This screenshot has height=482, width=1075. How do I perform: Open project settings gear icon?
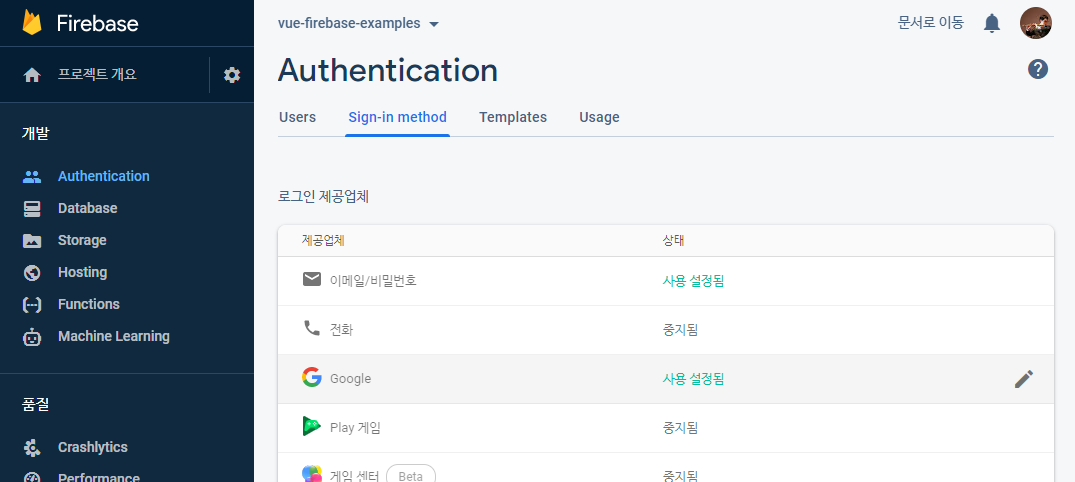[232, 75]
